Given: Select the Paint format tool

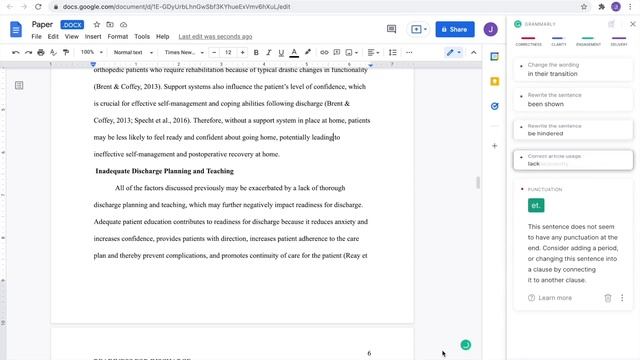Looking at the screenshot, I should coord(66,52).
